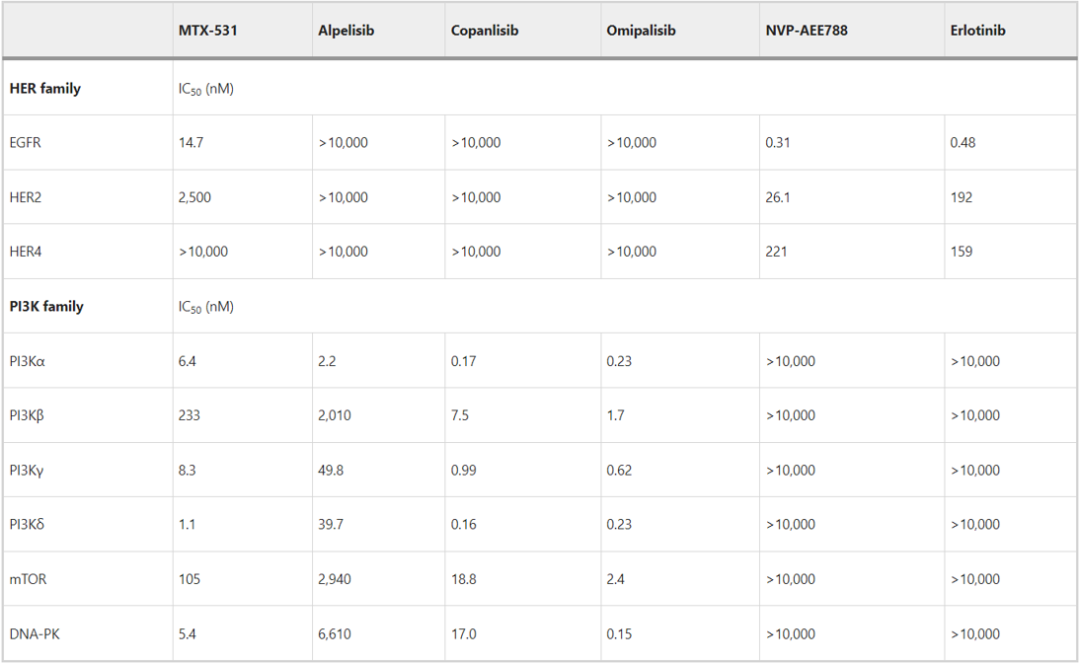
Task: Select the EGFR row label
Action: 25,143
